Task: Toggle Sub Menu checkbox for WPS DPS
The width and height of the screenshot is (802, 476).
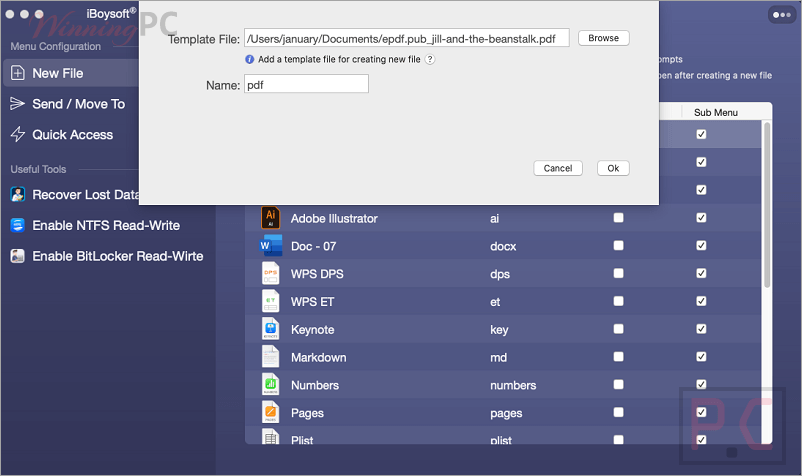Action: 701,273
